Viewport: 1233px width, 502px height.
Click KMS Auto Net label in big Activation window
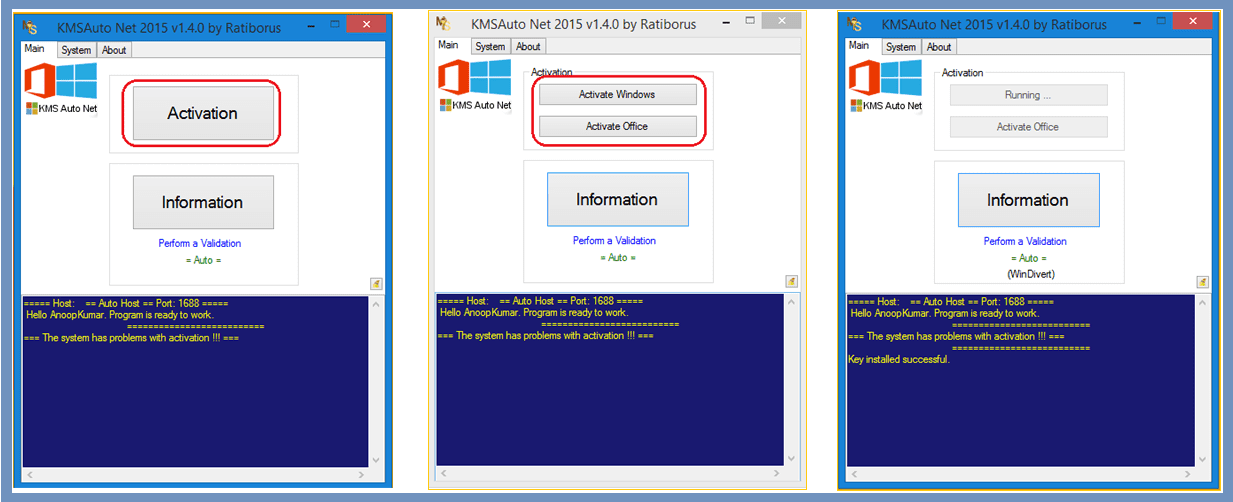[x=61, y=108]
